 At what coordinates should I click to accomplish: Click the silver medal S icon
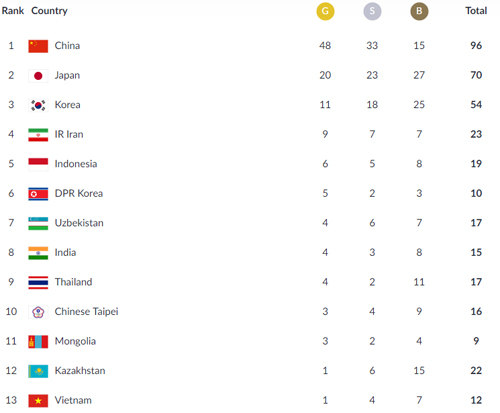372,11
